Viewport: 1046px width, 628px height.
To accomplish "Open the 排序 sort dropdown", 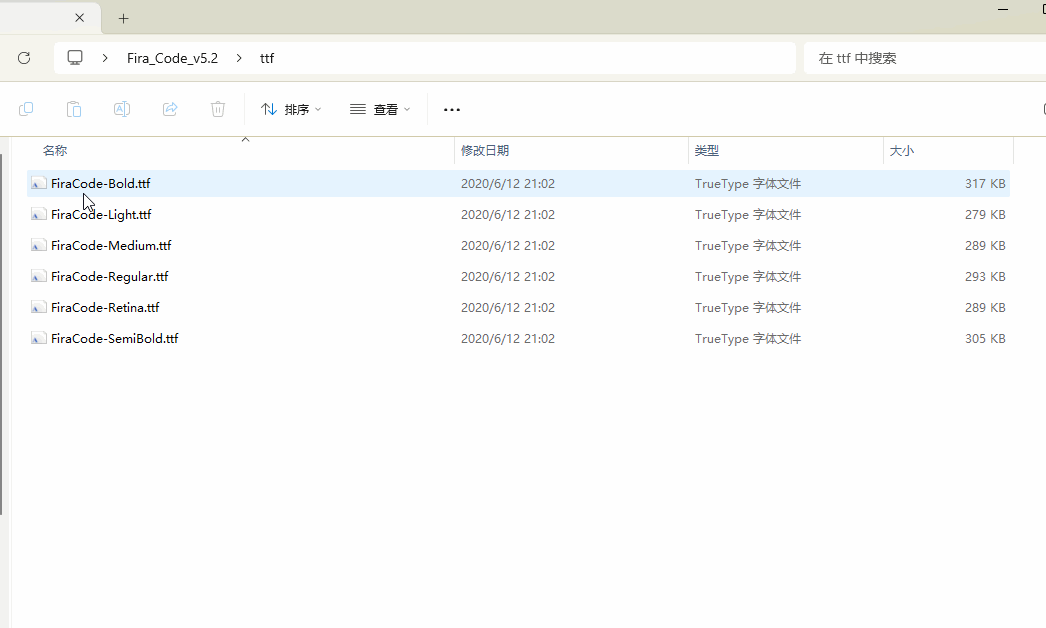I will pos(291,109).
